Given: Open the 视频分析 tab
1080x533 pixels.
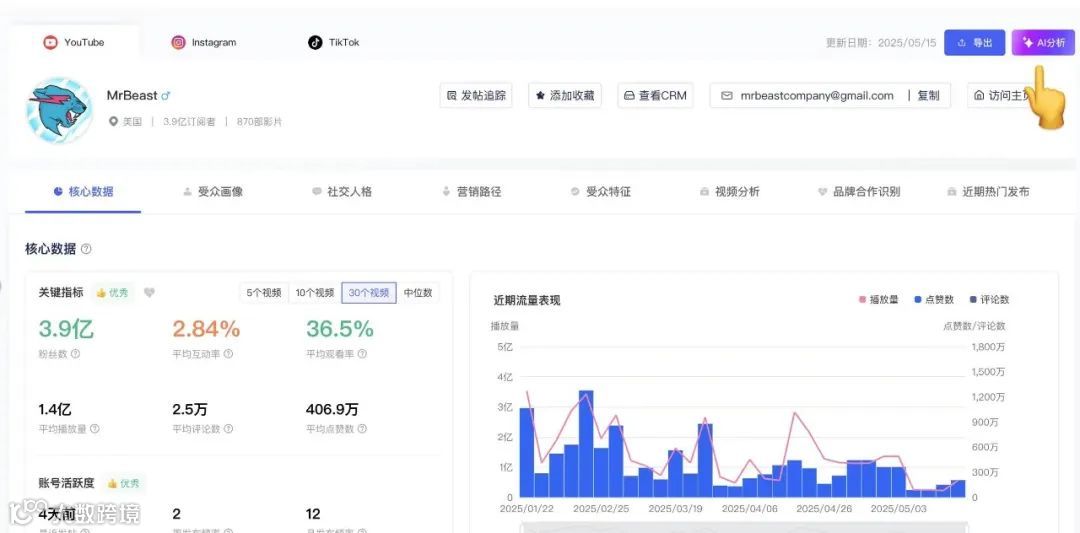Looking at the screenshot, I should coord(729,191).
